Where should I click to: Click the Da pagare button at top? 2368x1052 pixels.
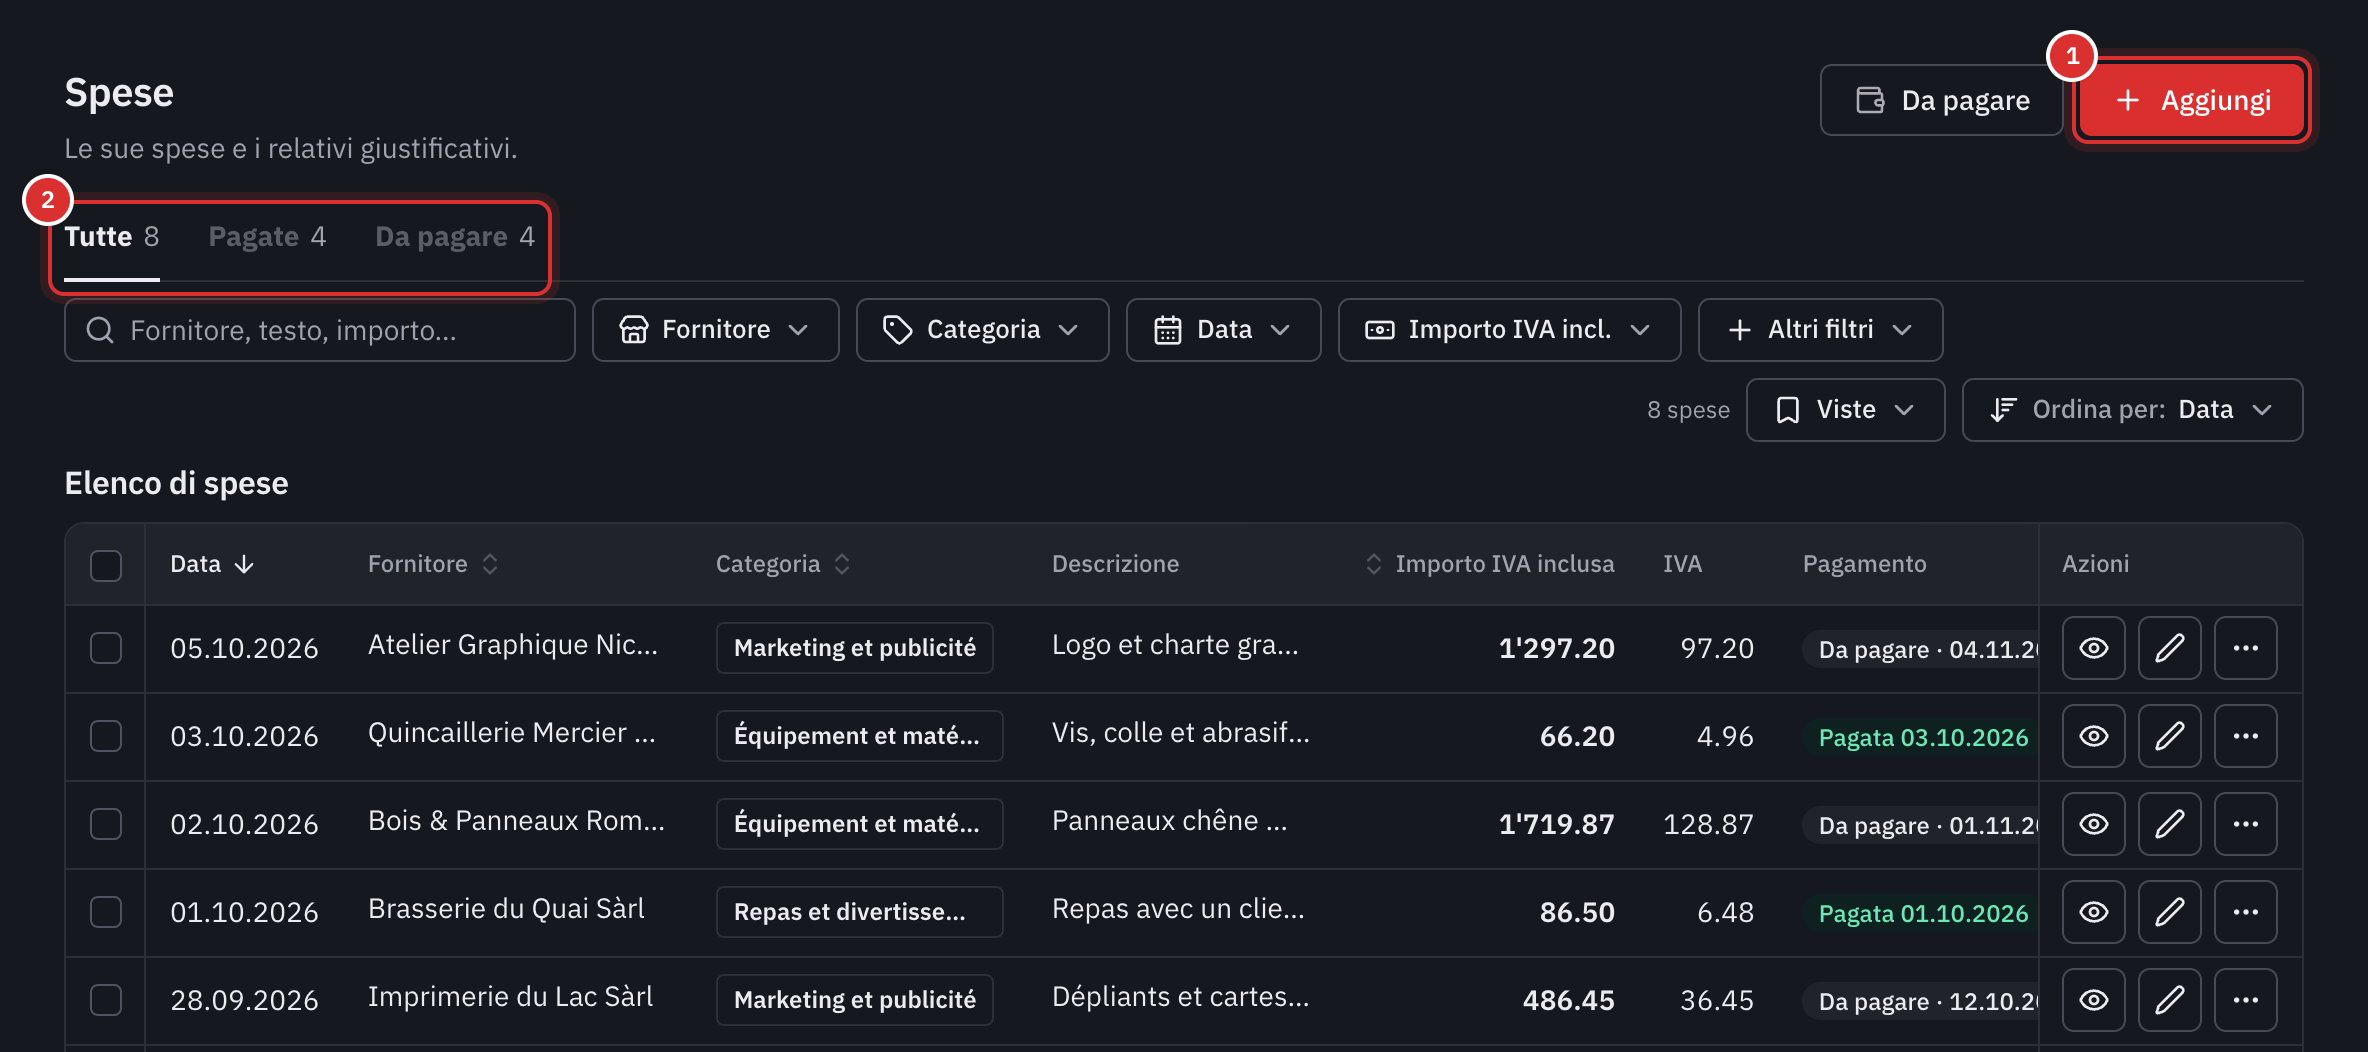pos(1941,100)
